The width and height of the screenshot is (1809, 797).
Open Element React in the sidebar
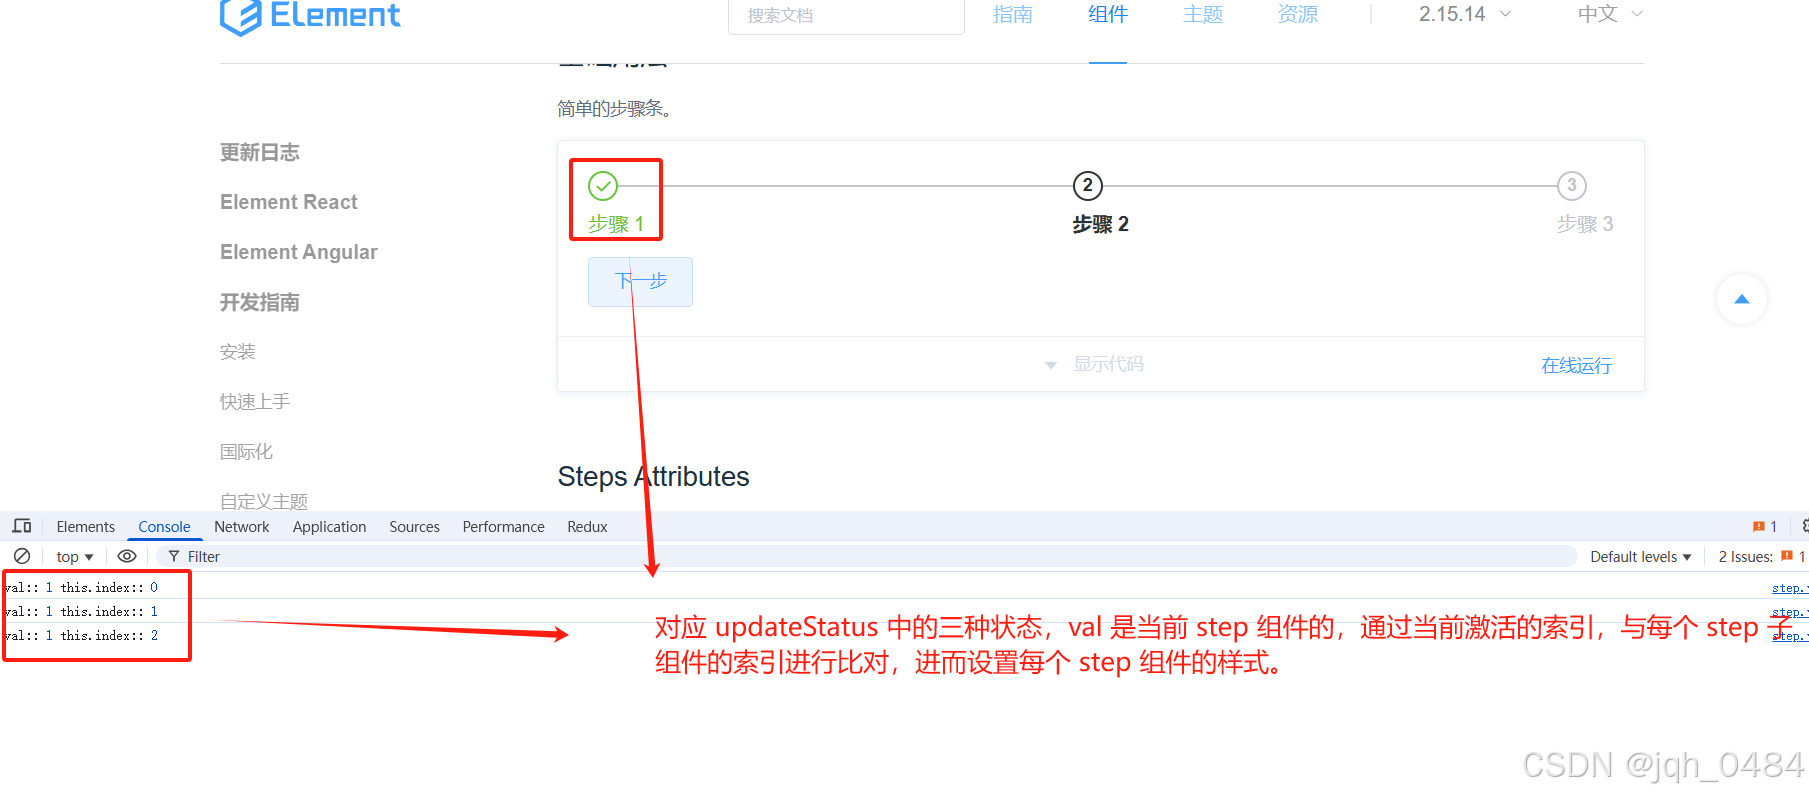[x=289, y=202]
